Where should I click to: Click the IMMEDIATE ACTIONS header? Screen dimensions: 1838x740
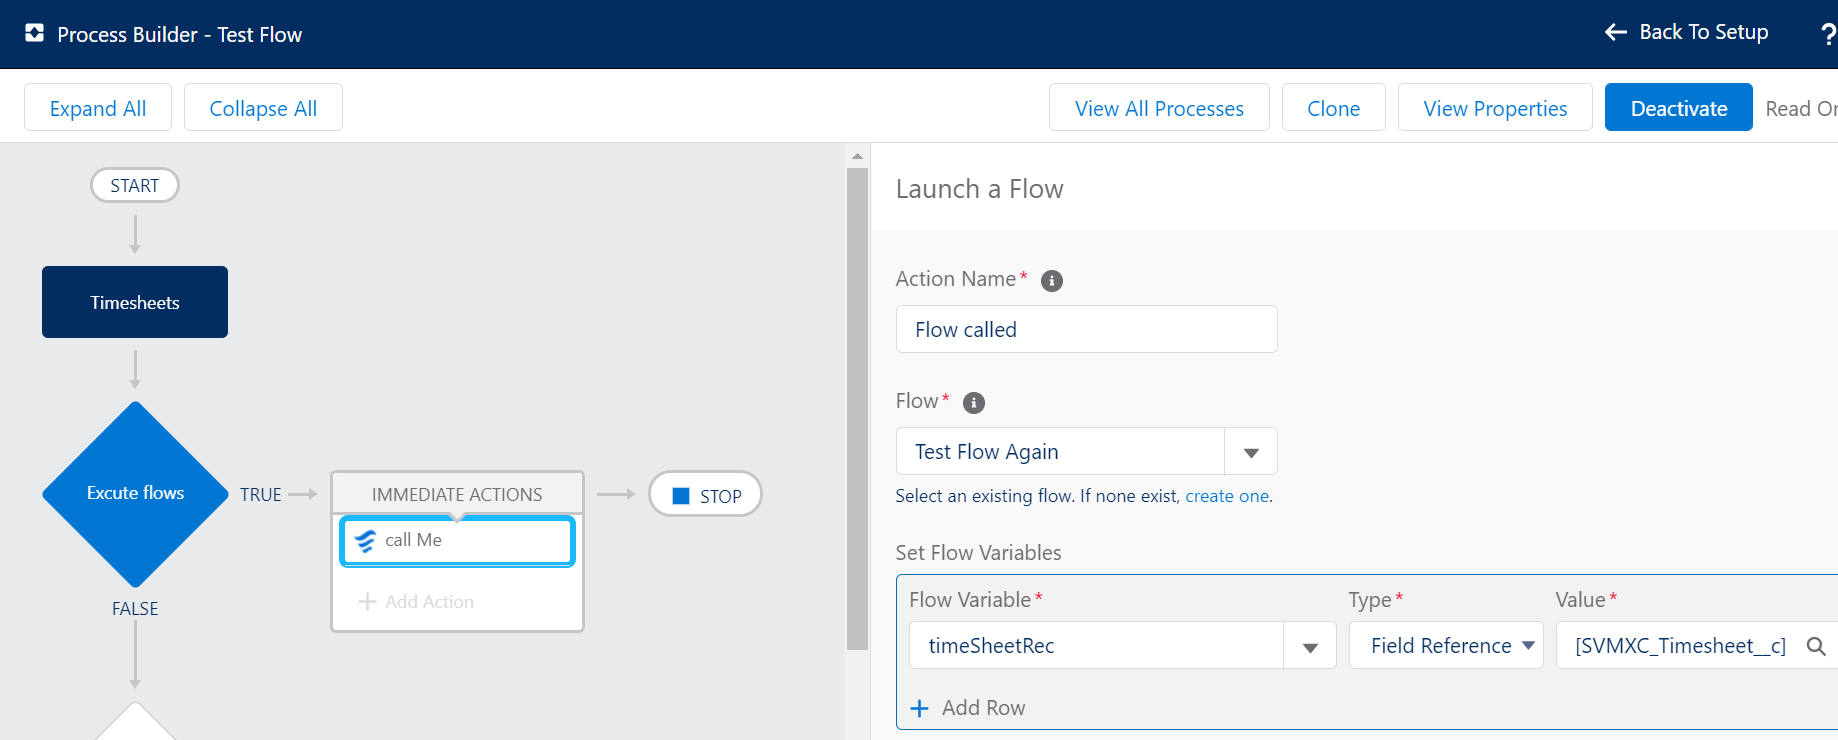coord(457,494)
